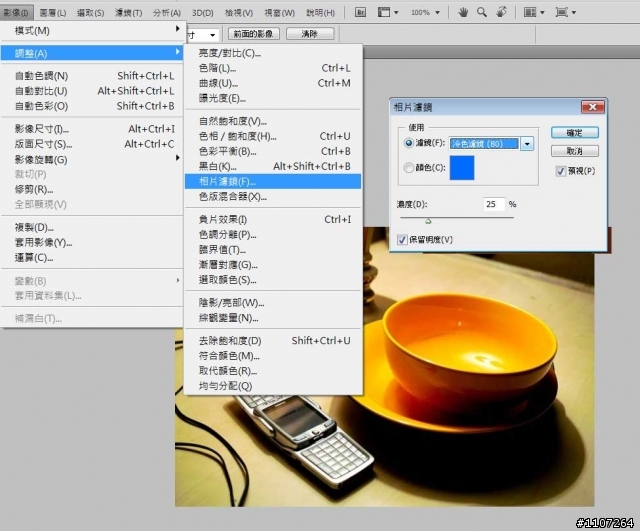Click the 濃度 slider handle
Viewport: 640px width, 531px height.
click(x=428, y=221)
